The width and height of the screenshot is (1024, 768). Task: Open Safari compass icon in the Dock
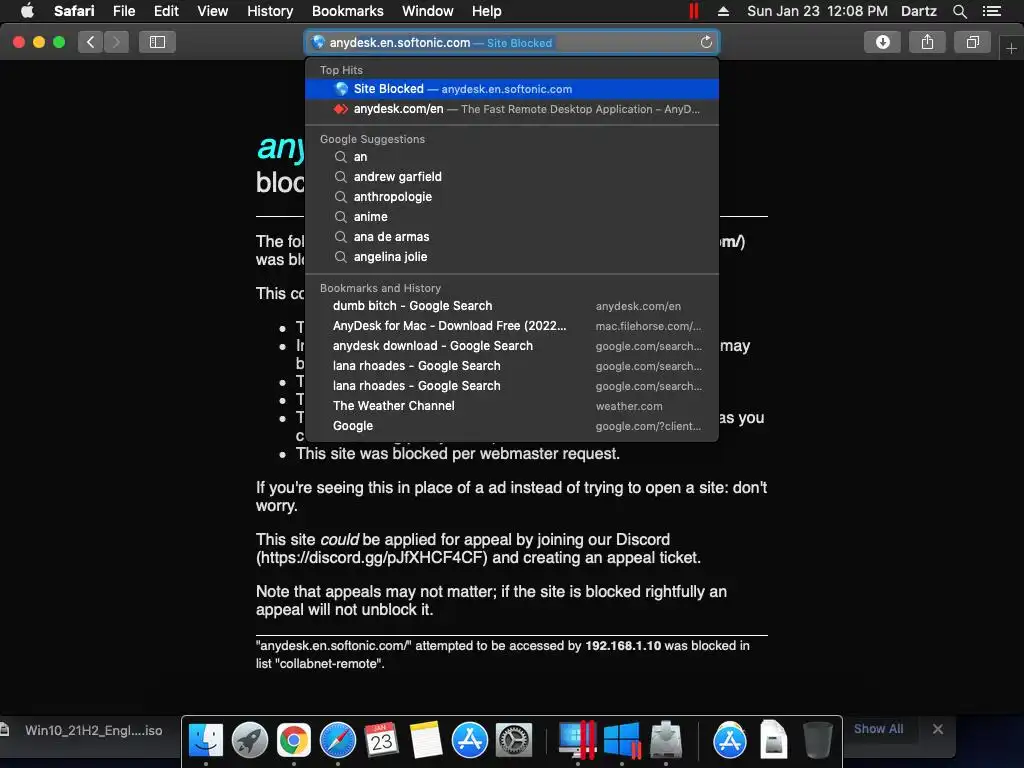coord(338,741)
